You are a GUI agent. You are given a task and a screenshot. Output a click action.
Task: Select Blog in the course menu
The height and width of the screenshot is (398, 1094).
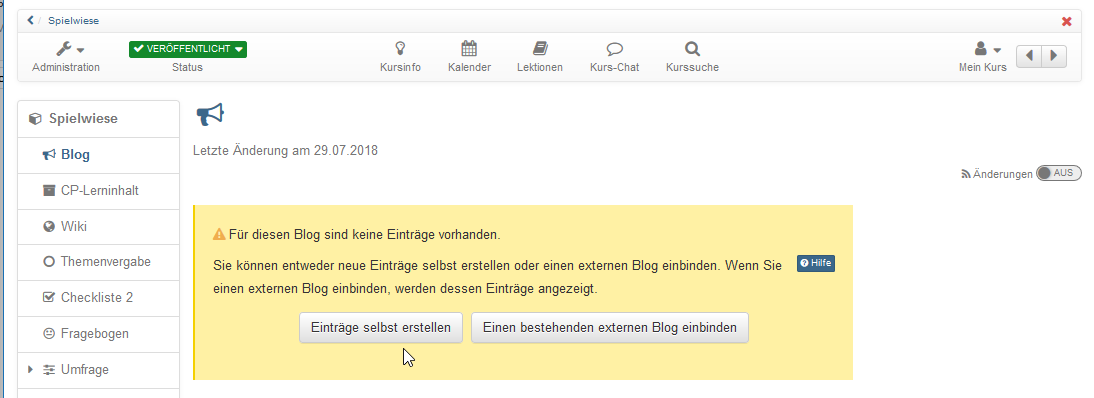coord(98,155)
